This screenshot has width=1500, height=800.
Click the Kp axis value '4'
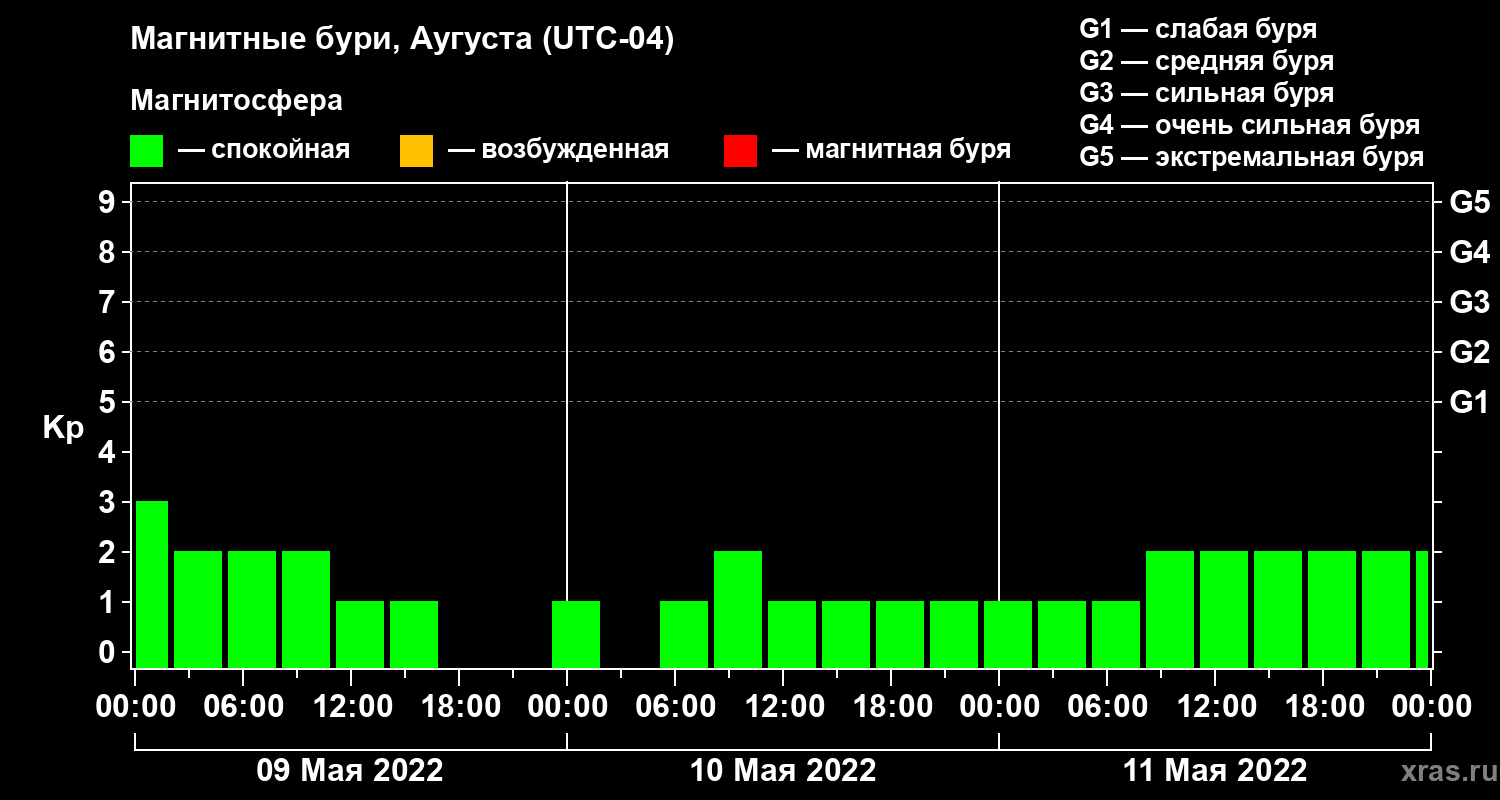click(x=109, y=452)
